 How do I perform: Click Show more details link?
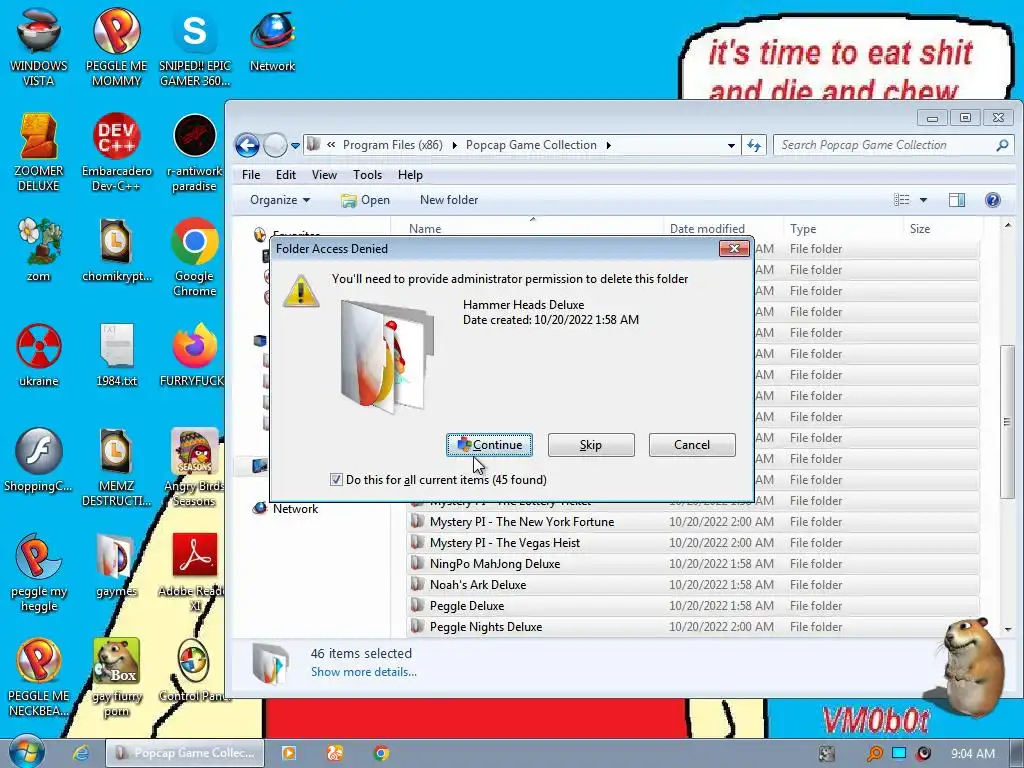click(x=364, y=672)
